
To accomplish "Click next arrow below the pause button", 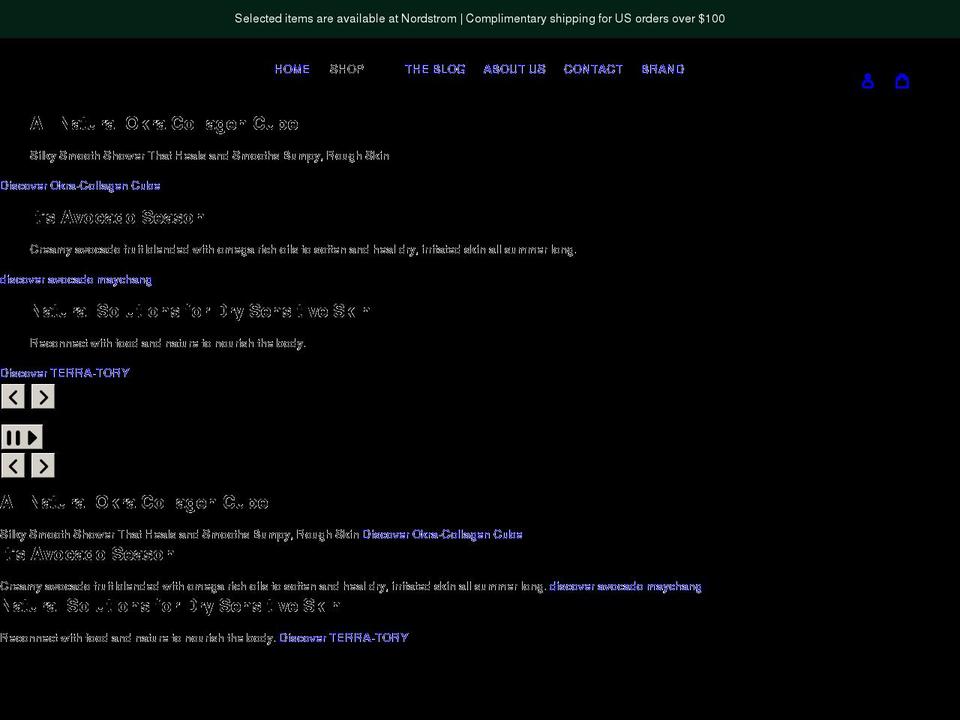I will click(x=43, y=466).
